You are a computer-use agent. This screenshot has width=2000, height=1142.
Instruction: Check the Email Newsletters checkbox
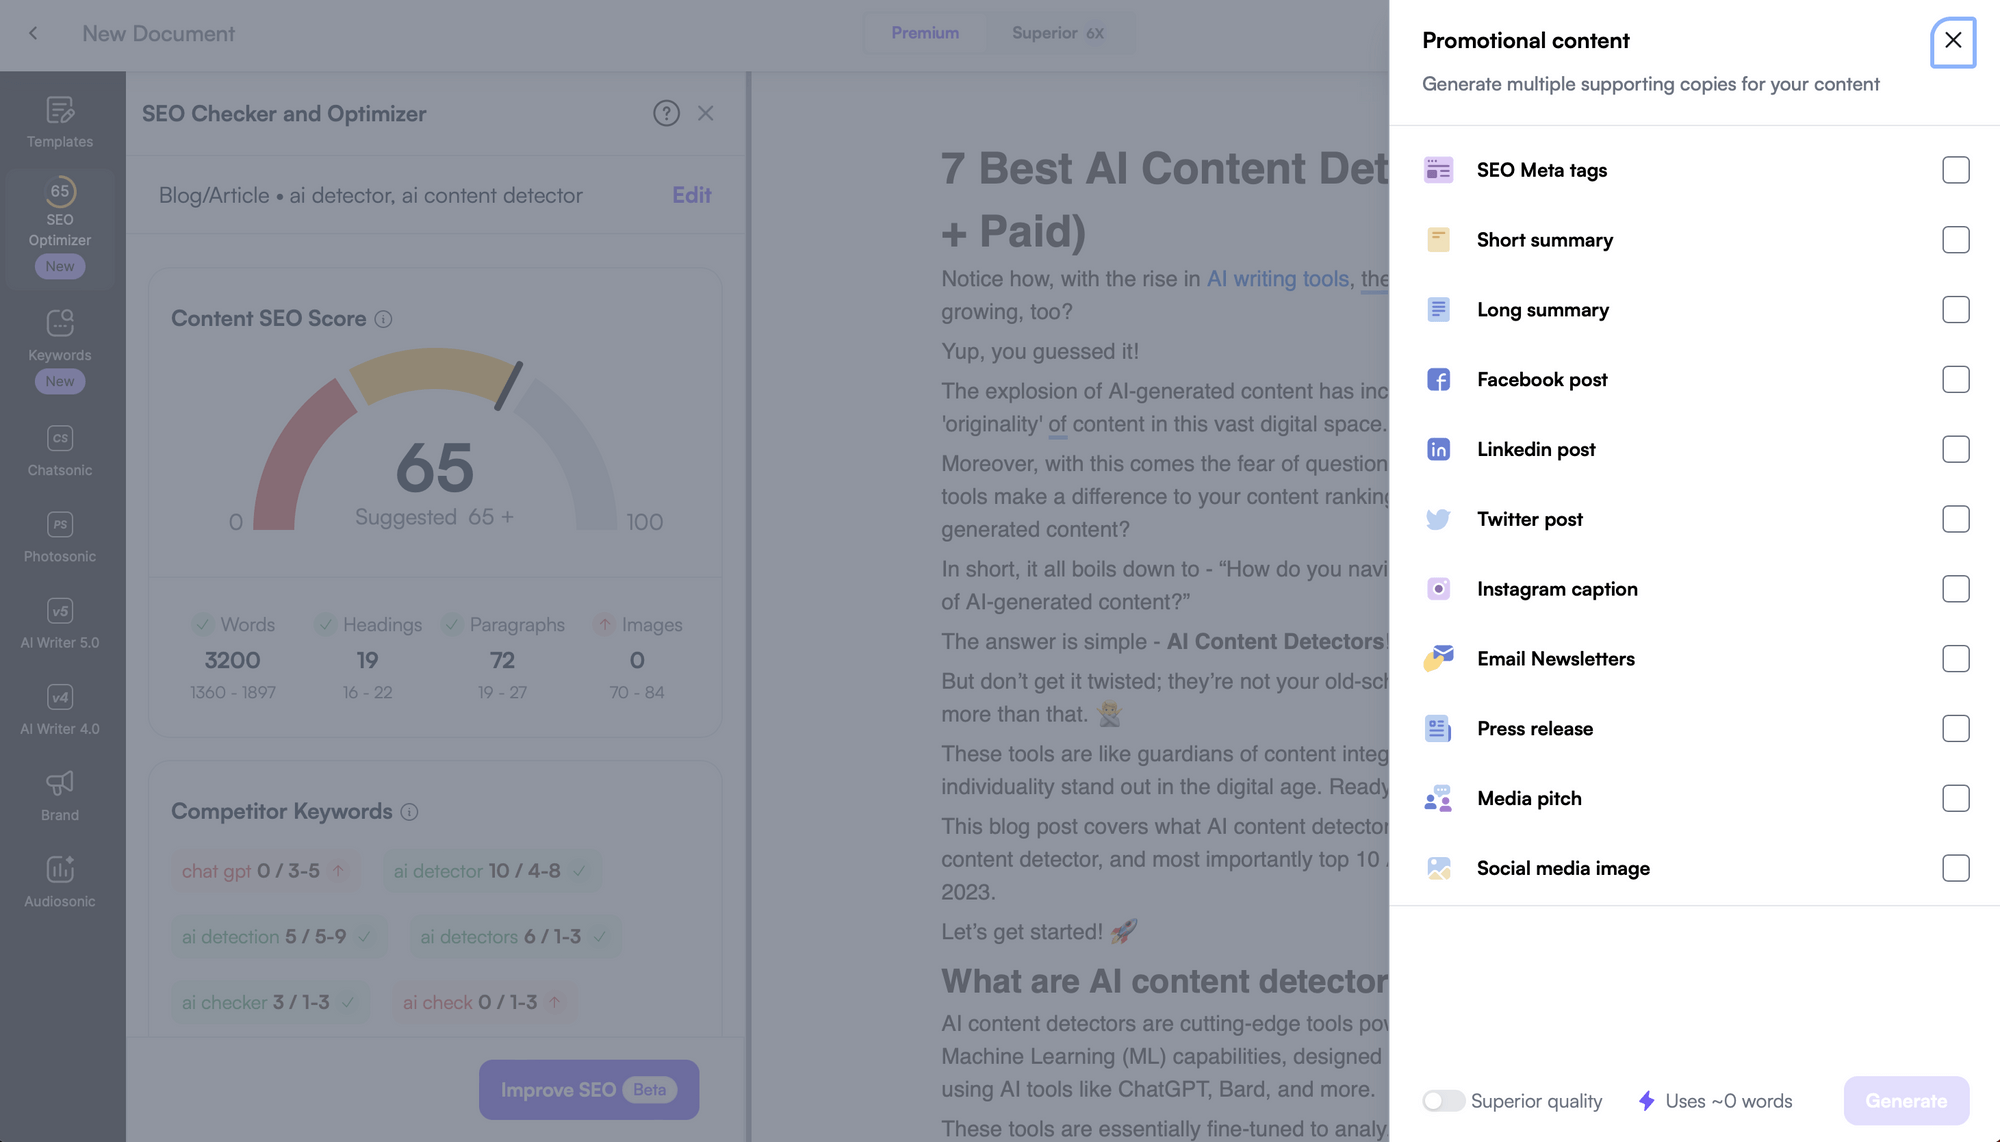[1955, 659]
